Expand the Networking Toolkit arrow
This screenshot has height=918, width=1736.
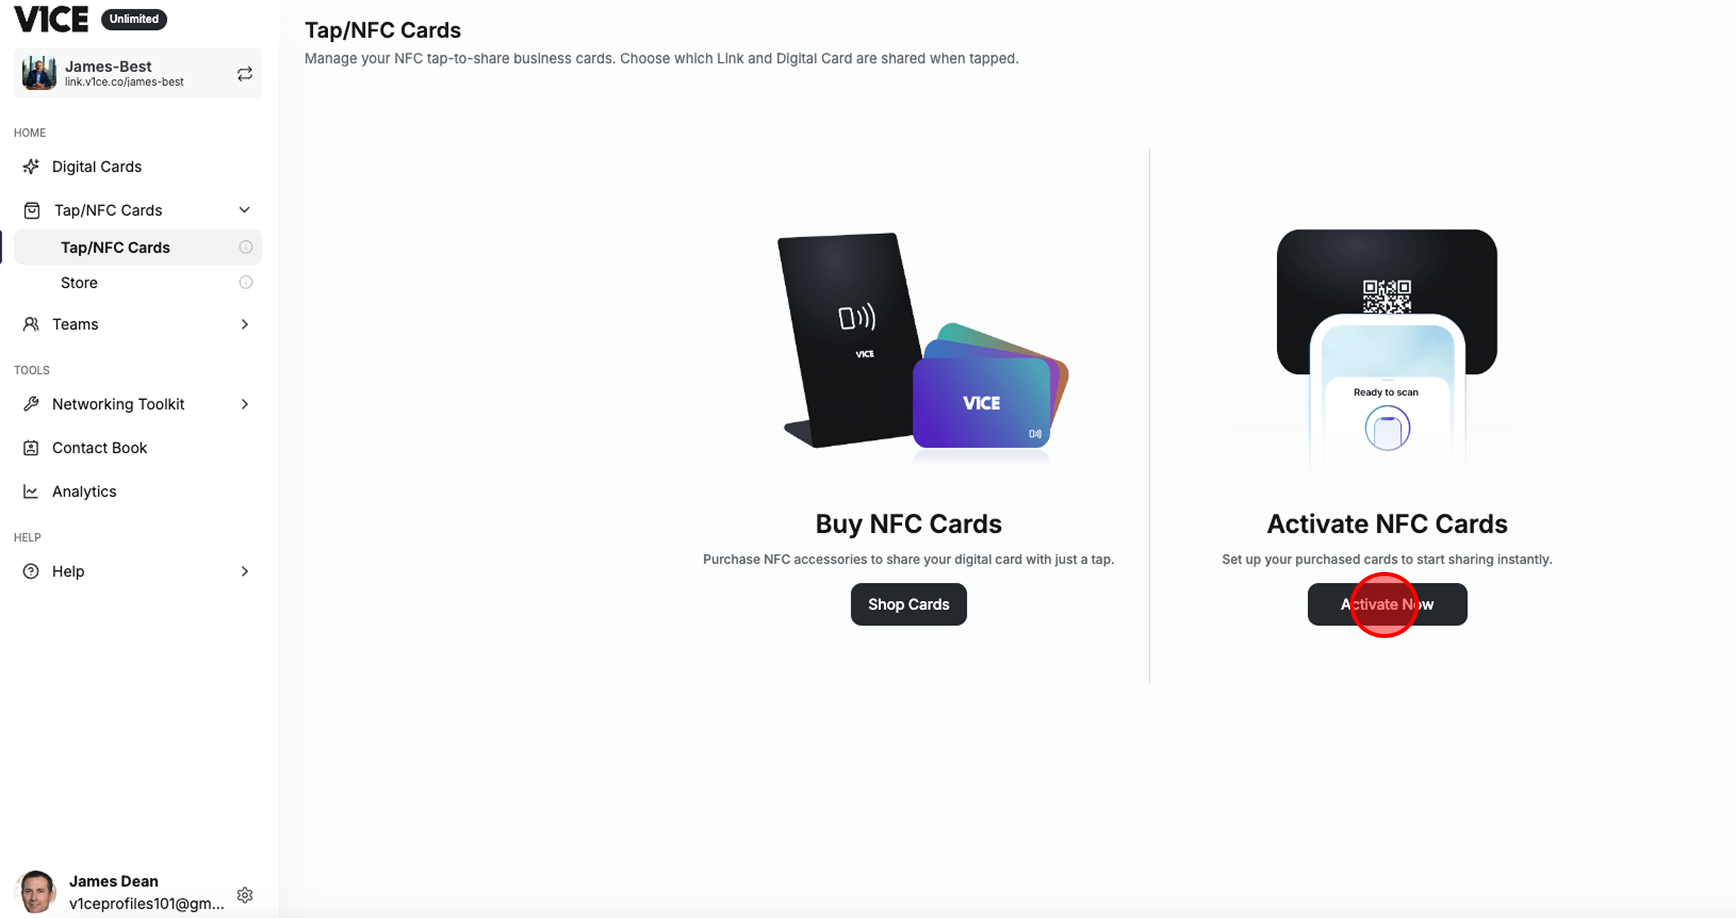point(245,404)
